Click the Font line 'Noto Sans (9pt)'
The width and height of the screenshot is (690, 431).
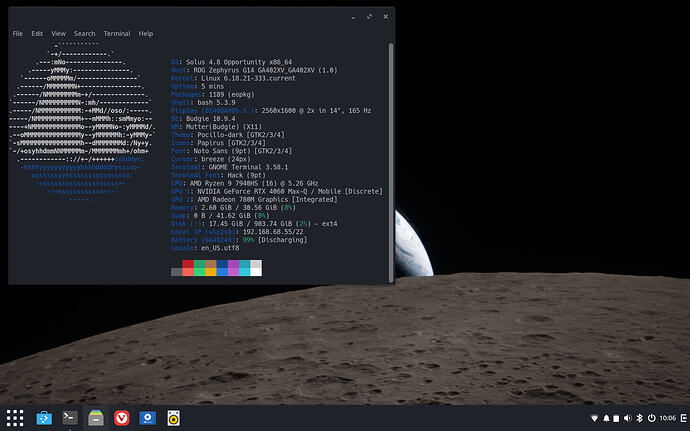pos(231,151)
